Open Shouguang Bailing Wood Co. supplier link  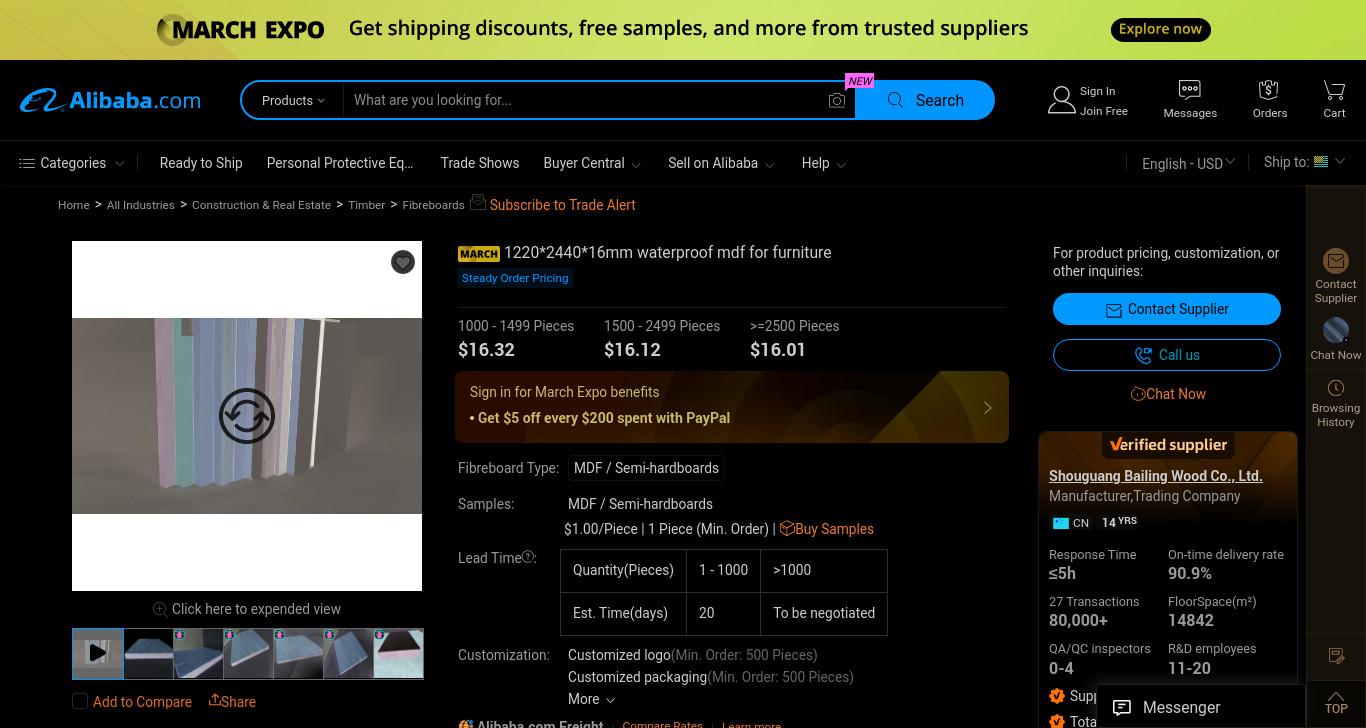(x=1155, y=476)
